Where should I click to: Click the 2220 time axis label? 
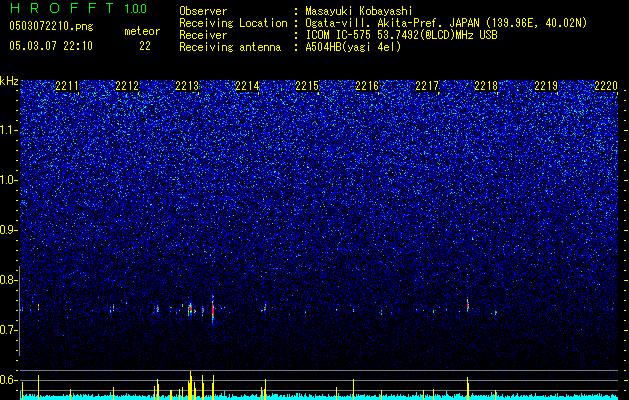tap(606, 86)
